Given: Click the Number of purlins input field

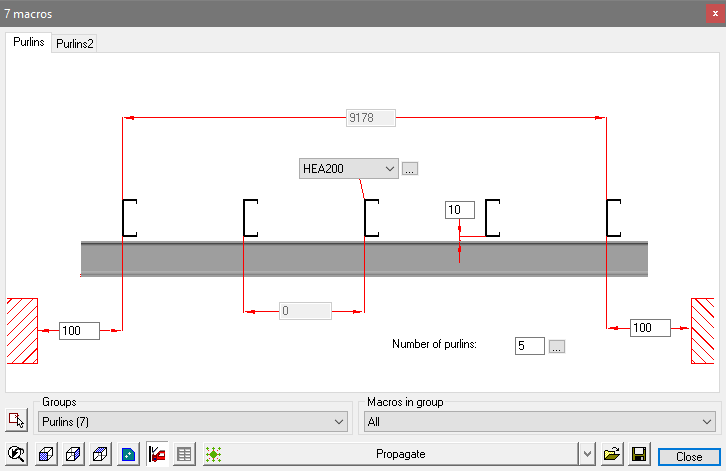Looking at the screenshot, I should pyautogui.click(x=529, y=346).
